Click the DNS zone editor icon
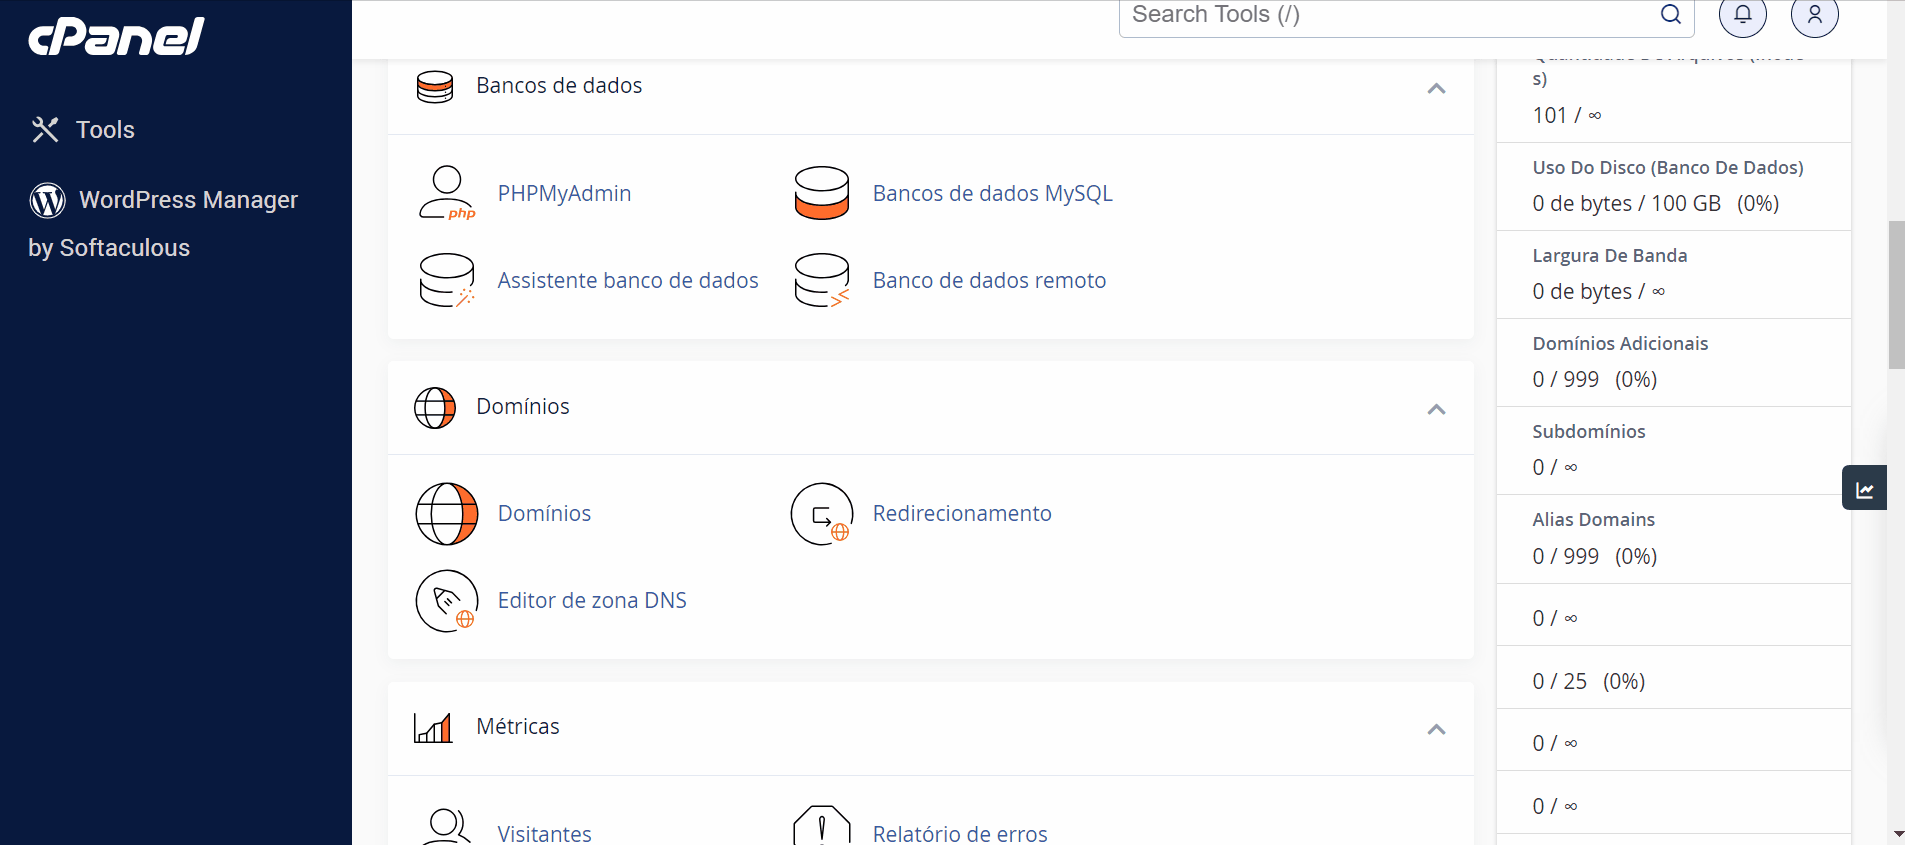Image resolution: width=1905 pixels, height=845 pixels. pyautogui.click(x=447, y=601)
